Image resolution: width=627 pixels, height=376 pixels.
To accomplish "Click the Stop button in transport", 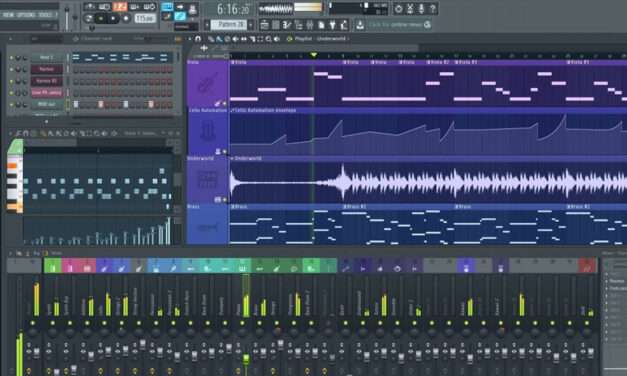I will pos(113,18).
